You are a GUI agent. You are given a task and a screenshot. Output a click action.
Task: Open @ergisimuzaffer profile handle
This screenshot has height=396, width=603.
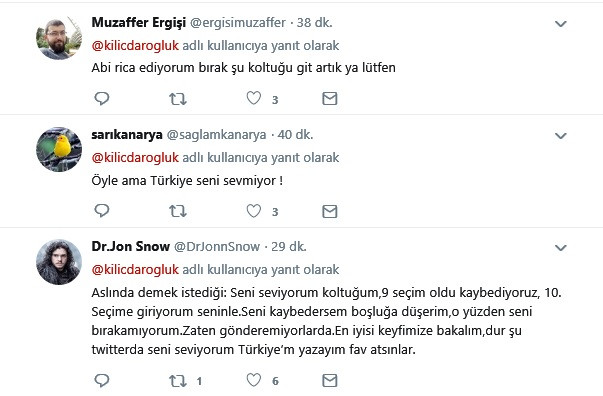click(x=238, y=23)
